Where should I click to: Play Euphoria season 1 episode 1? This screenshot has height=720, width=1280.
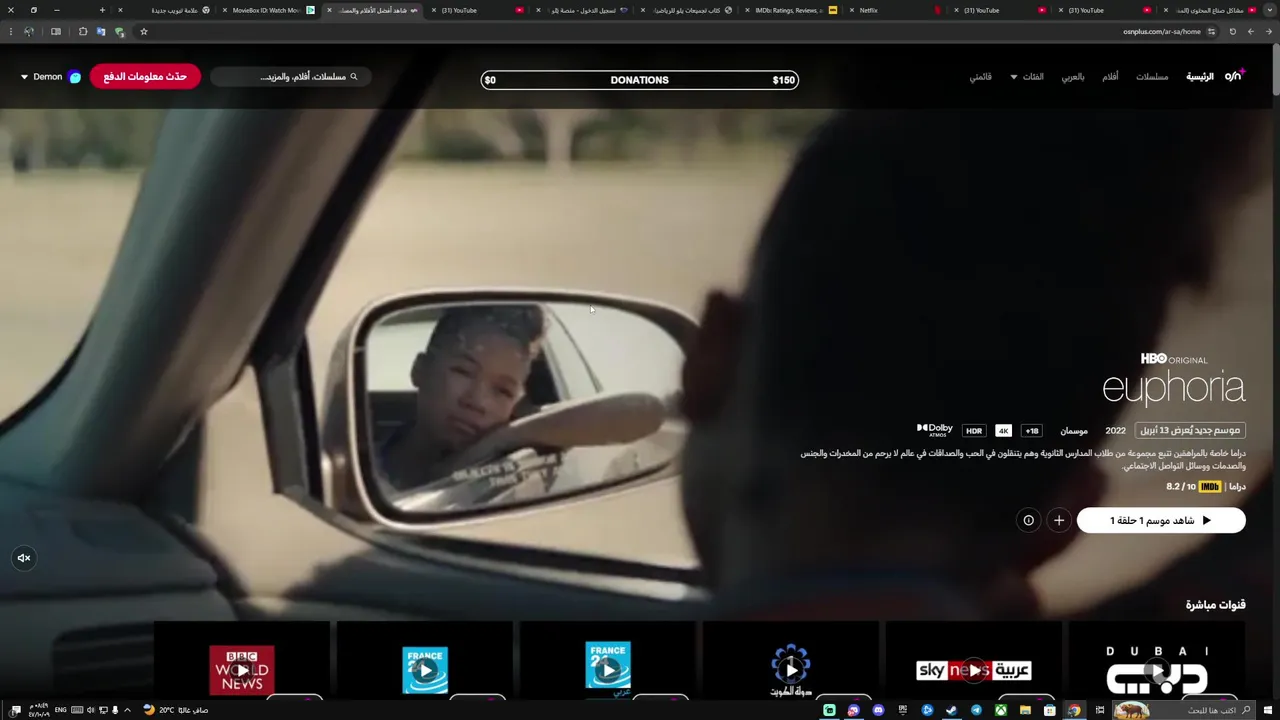pos(1161,520)
